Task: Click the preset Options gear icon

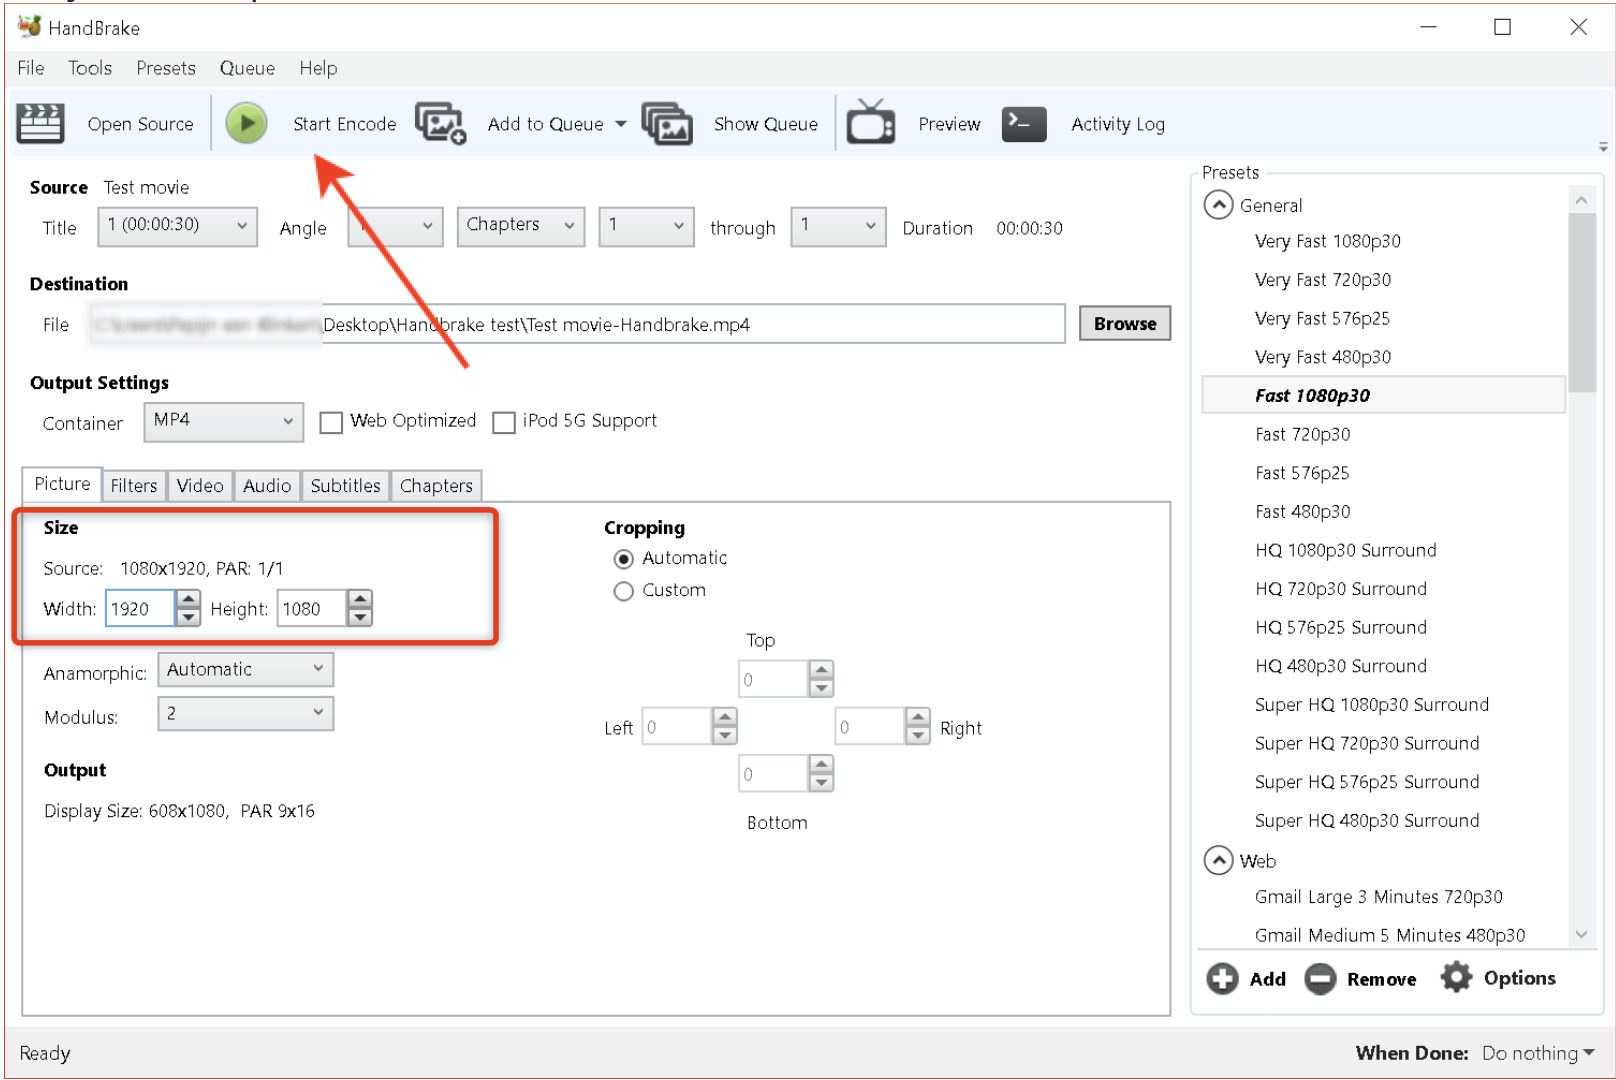Action: pos(1456,977)
